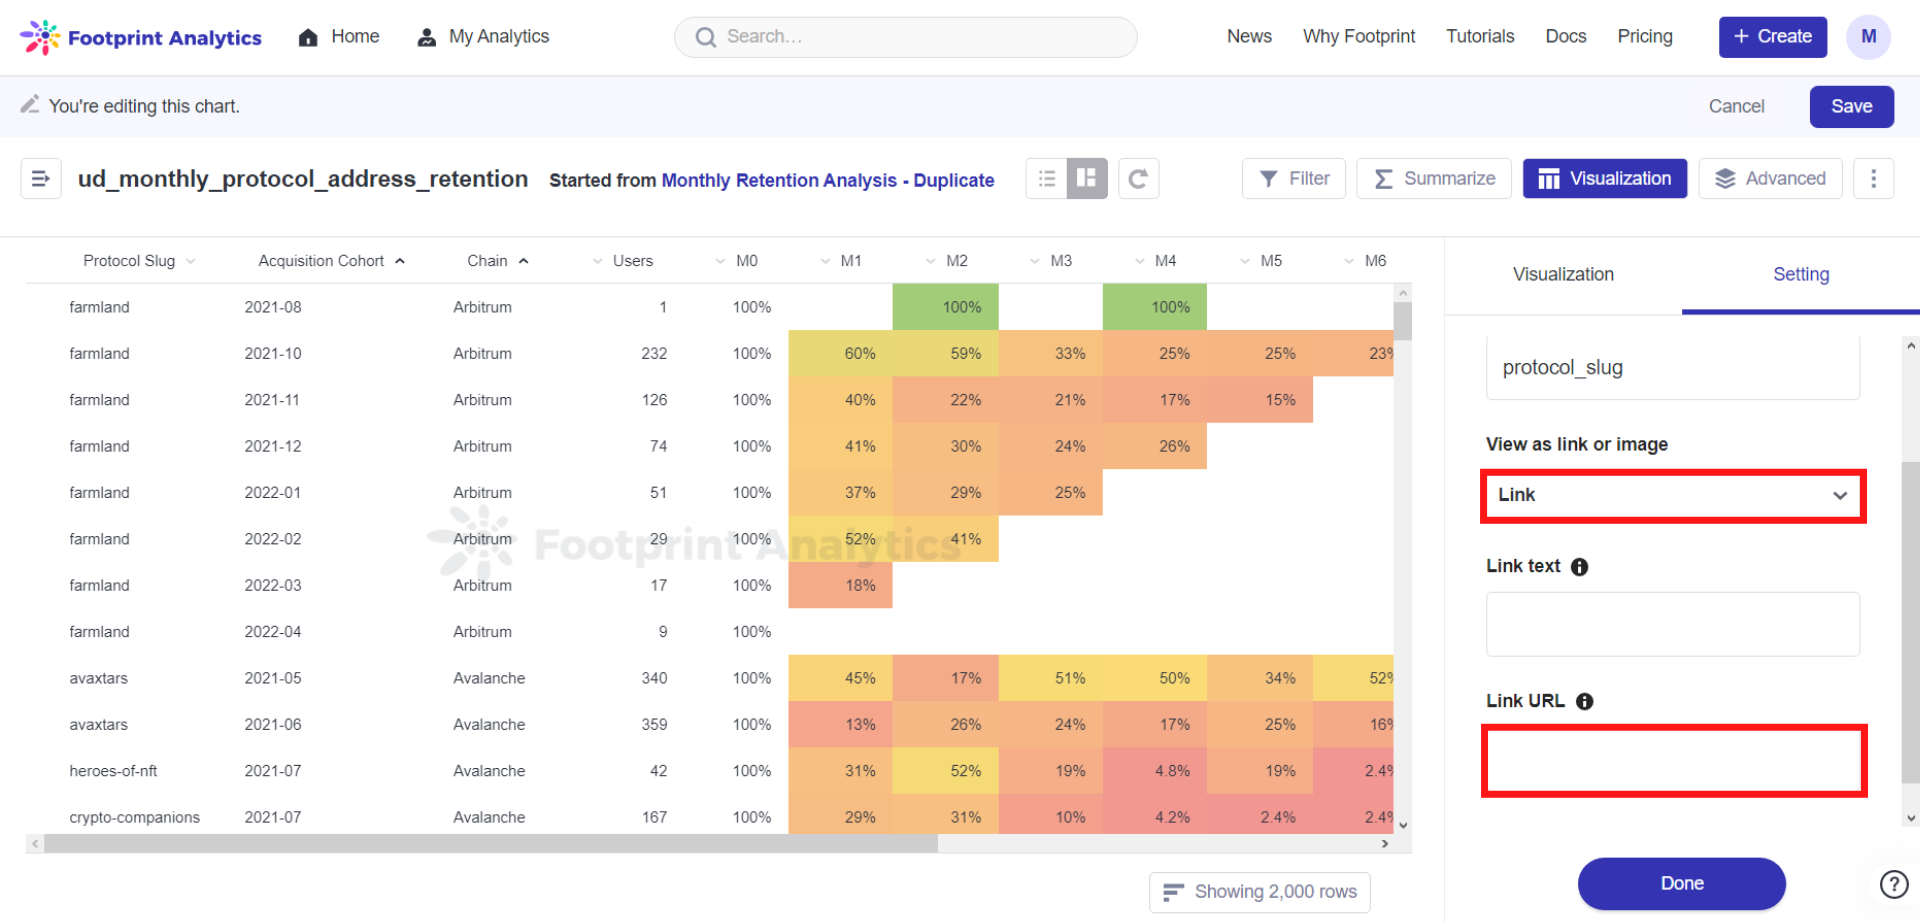This screenshot has width=1920, height=922.
Task: Click the Search field
Action: click(906, 37)
